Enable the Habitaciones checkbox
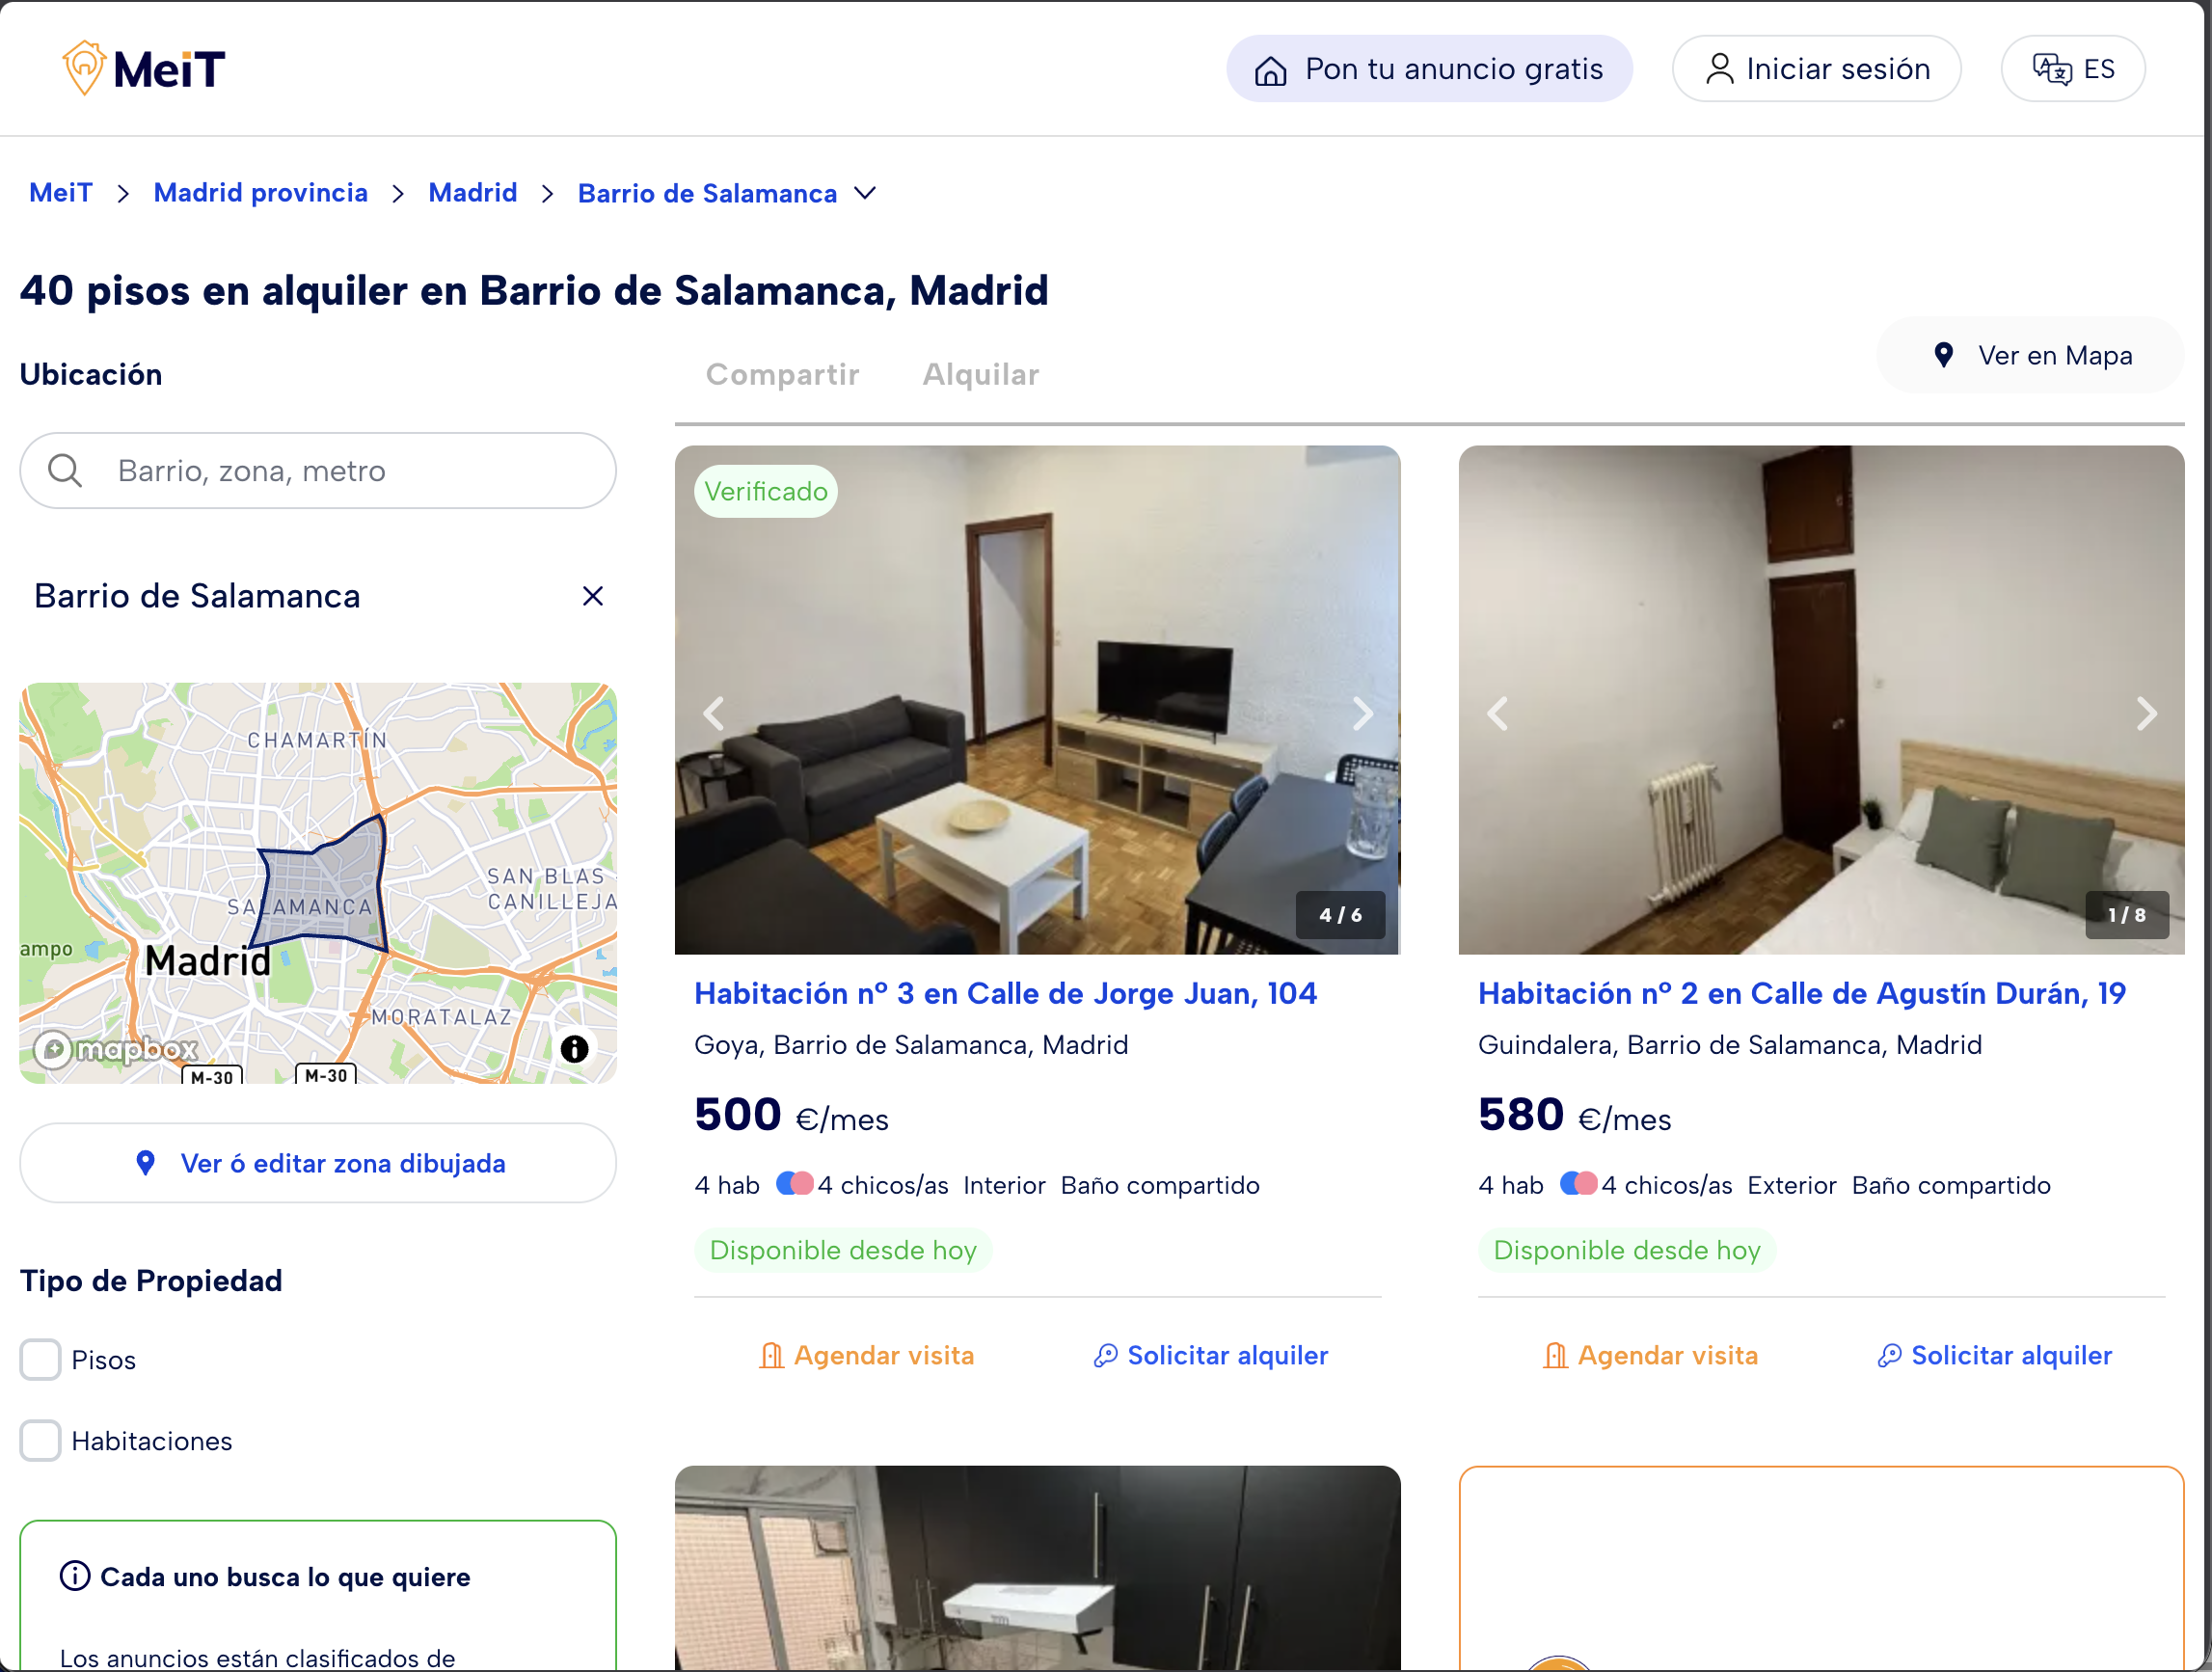 (x=40, y=1441)
